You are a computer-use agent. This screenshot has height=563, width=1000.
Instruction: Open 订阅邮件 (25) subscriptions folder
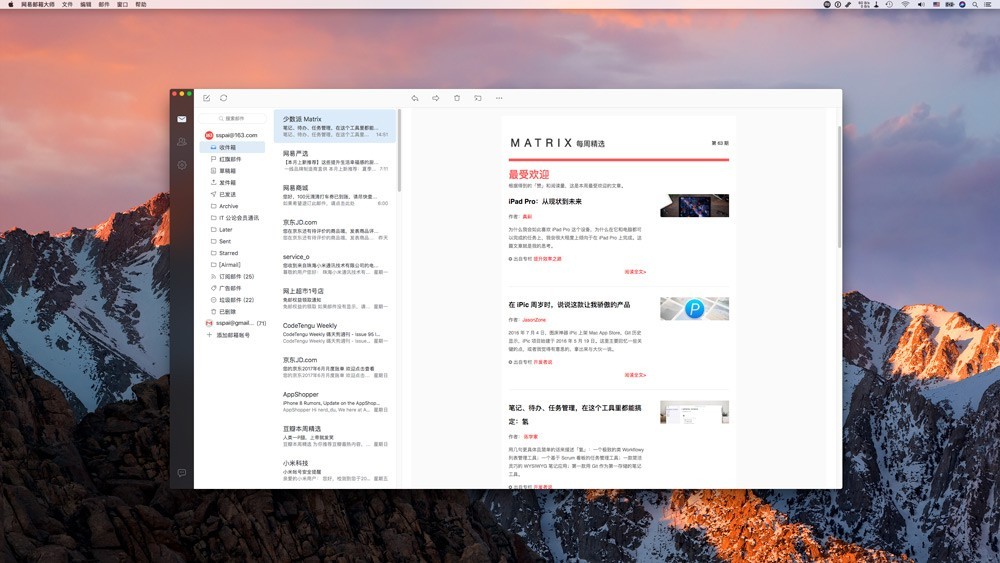pyautogui.click(x=232, y=277)
